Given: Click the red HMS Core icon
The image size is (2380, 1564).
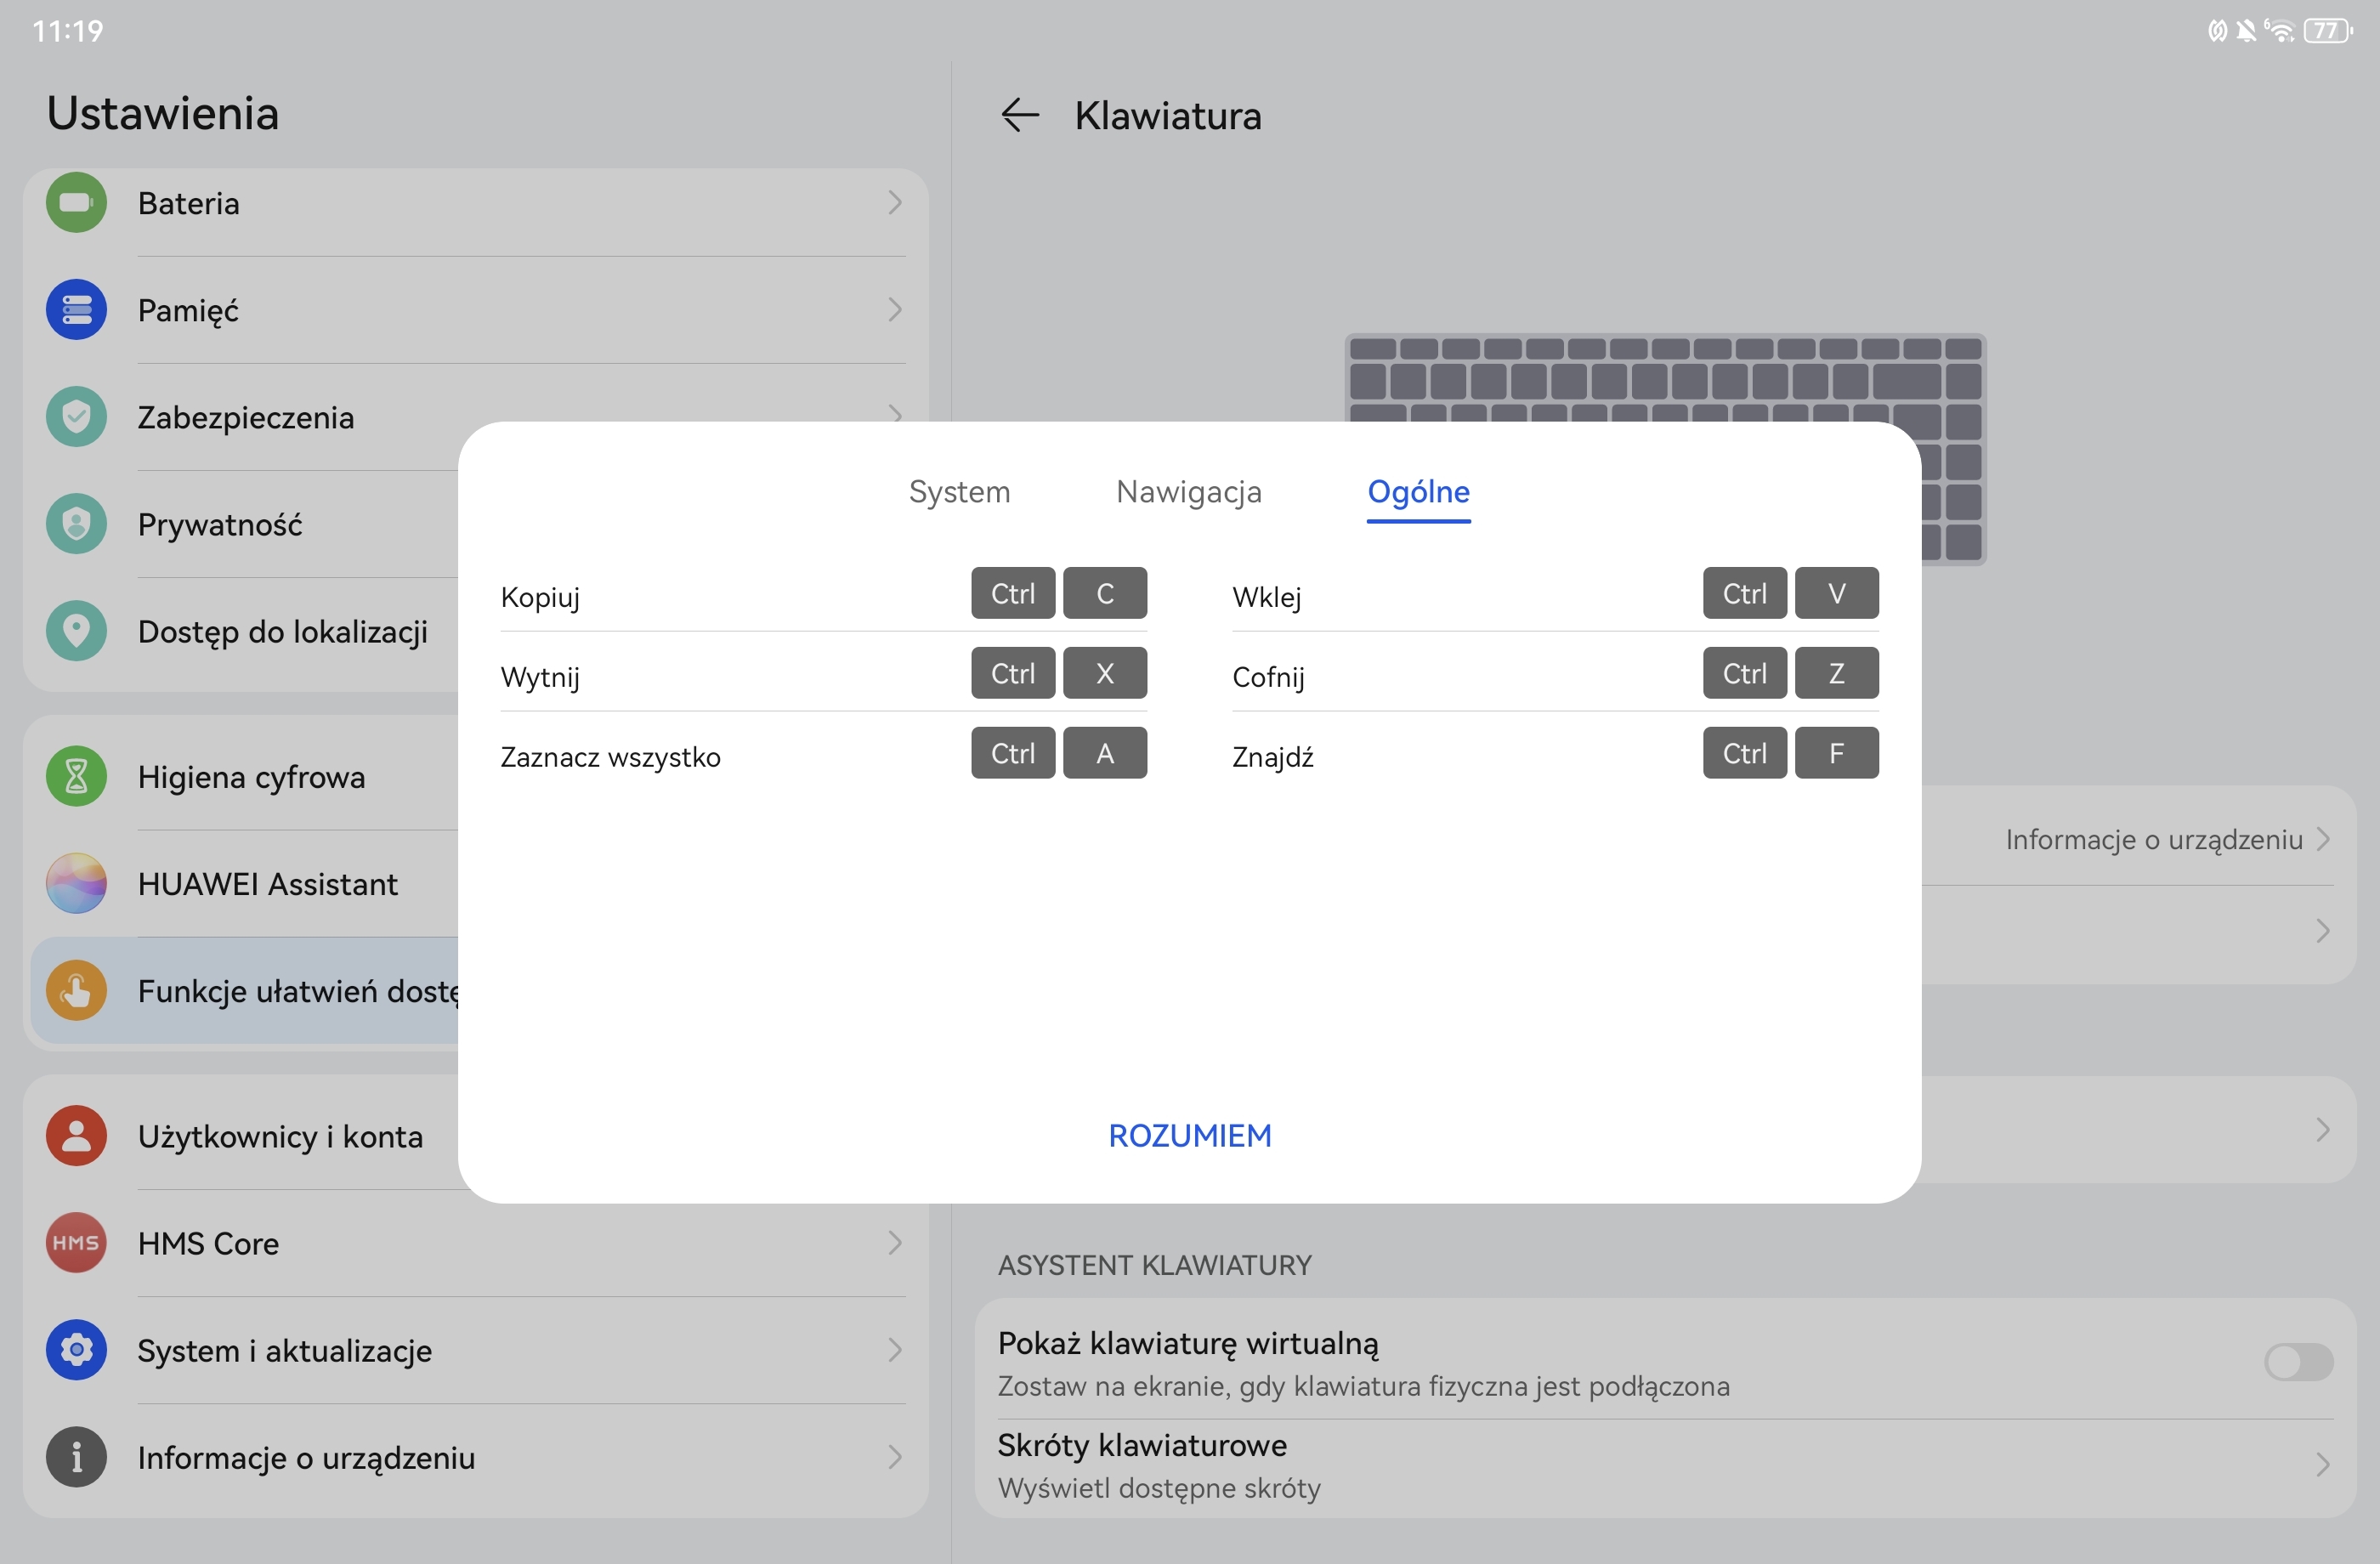Looking at the screenshot, I should pyautogui.click(x=76, y=1243).
